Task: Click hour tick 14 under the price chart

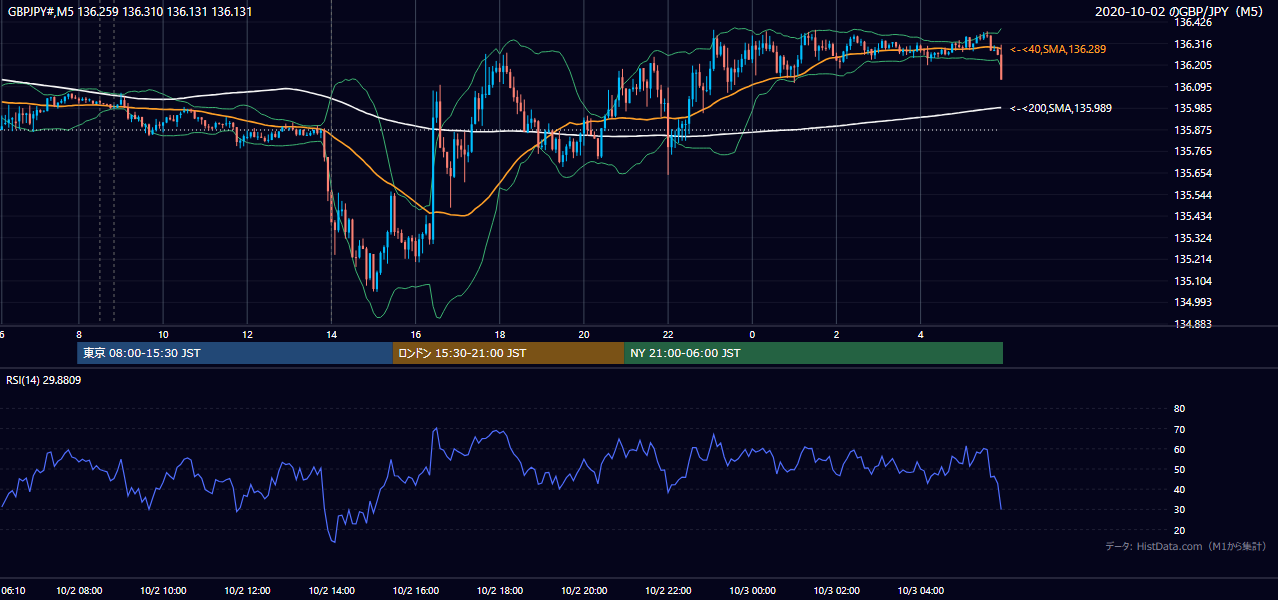Action: (x=331, y=334)
